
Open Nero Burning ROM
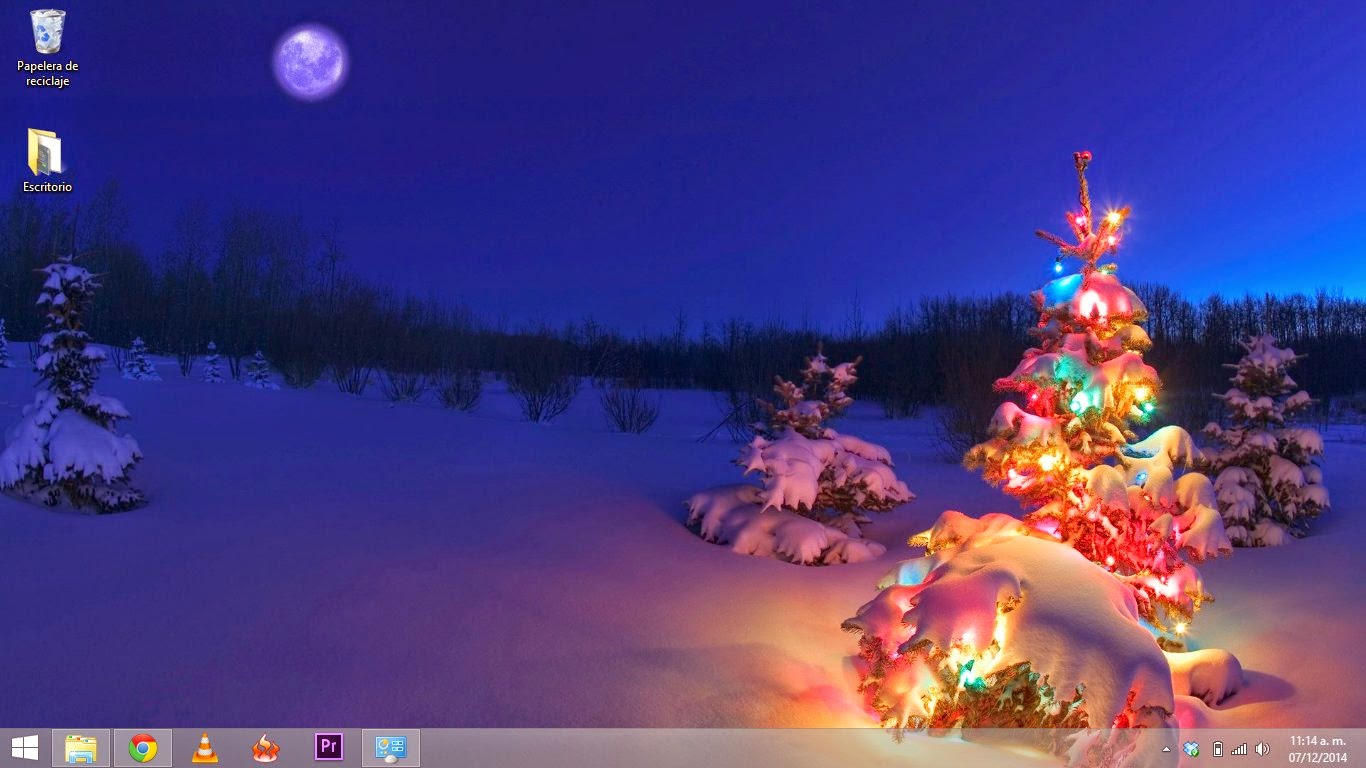[266, 747]
